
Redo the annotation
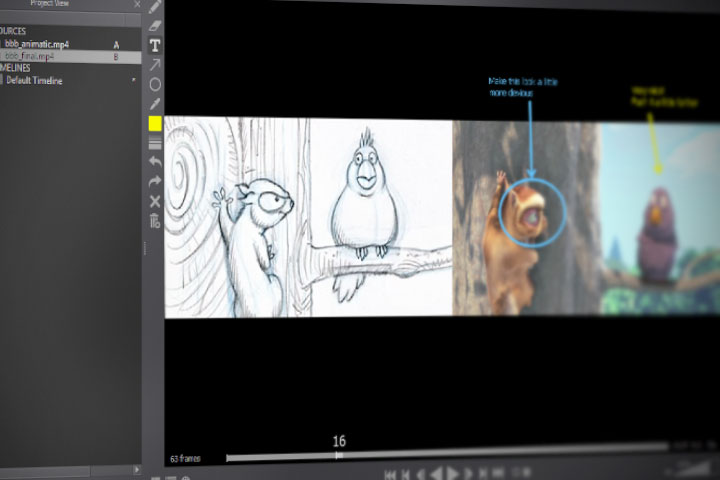pos(155,181)
